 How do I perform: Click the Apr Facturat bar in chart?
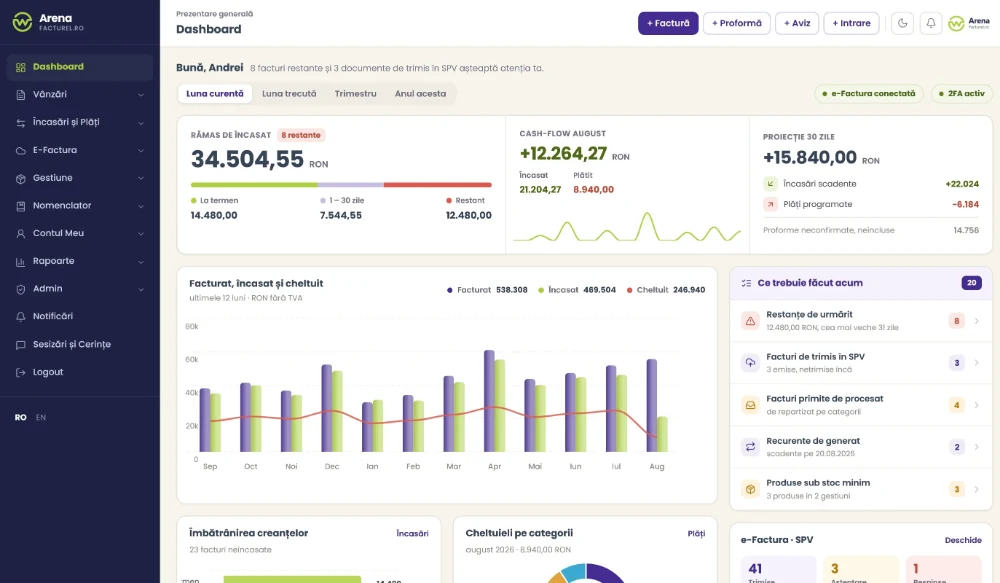coord(489,401)
